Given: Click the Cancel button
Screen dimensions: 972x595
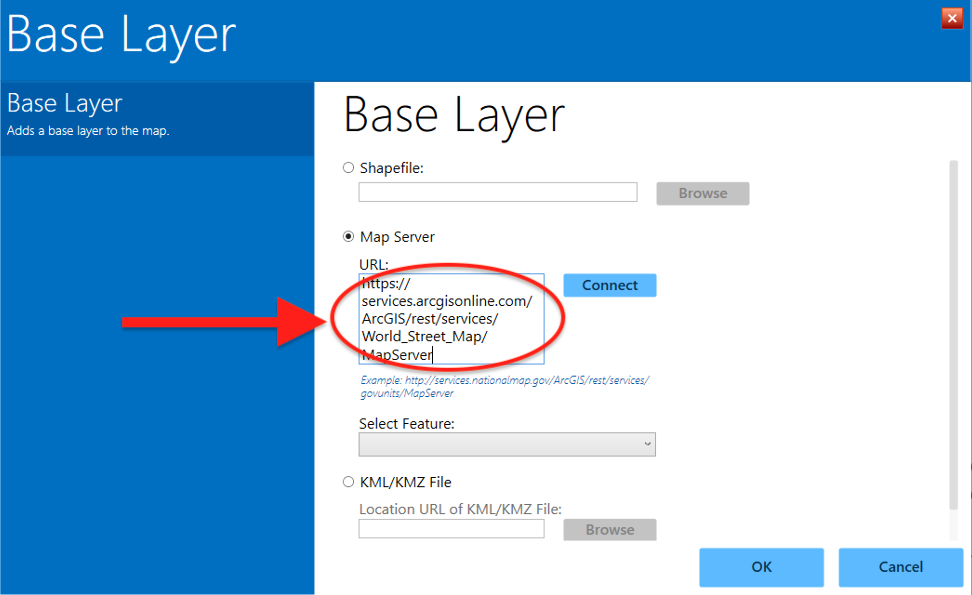Looking at the screenshot, I should click(901, 567).
